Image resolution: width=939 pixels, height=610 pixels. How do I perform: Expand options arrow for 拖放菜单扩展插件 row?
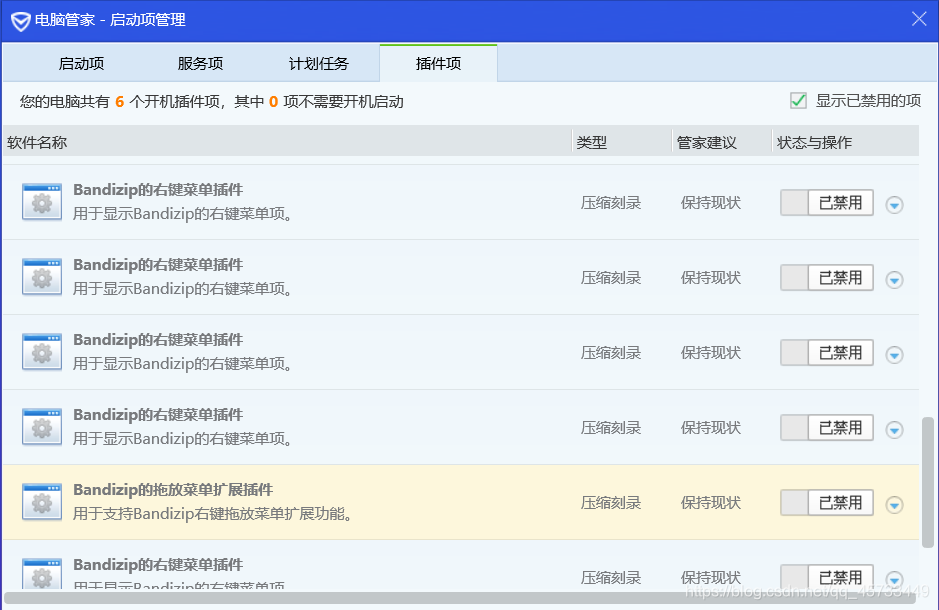pyautogui.click(x=894, y=505)
